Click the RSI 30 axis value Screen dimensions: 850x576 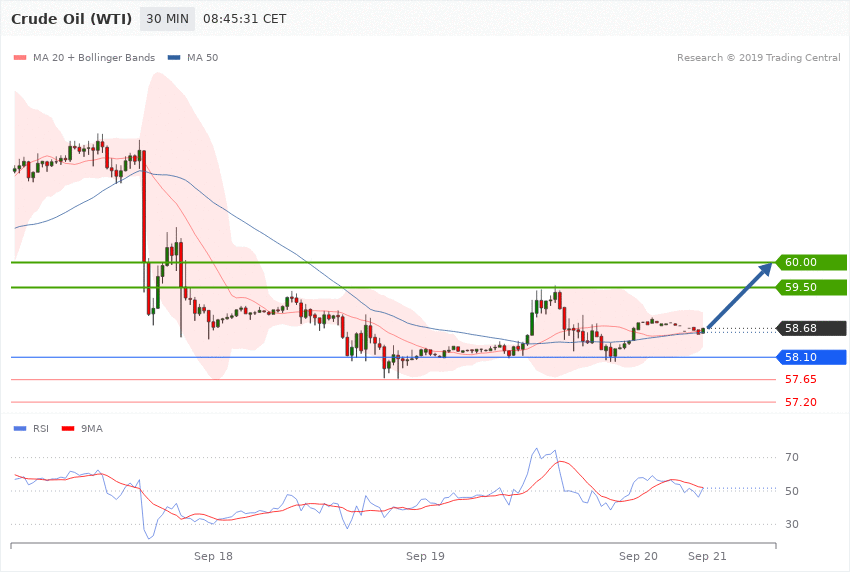coord(791,524)
